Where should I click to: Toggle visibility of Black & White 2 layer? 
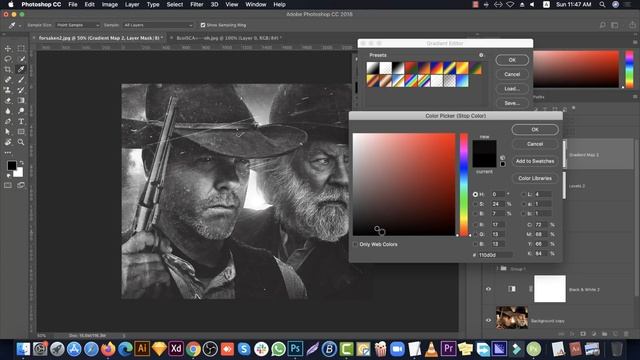[x=489, y=289]
